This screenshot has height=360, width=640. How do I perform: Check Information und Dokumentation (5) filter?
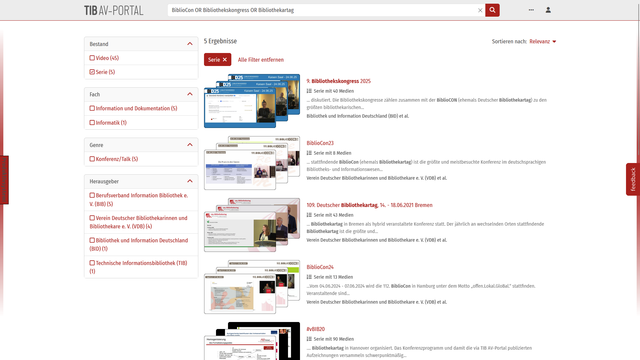(x=92, y=109)
